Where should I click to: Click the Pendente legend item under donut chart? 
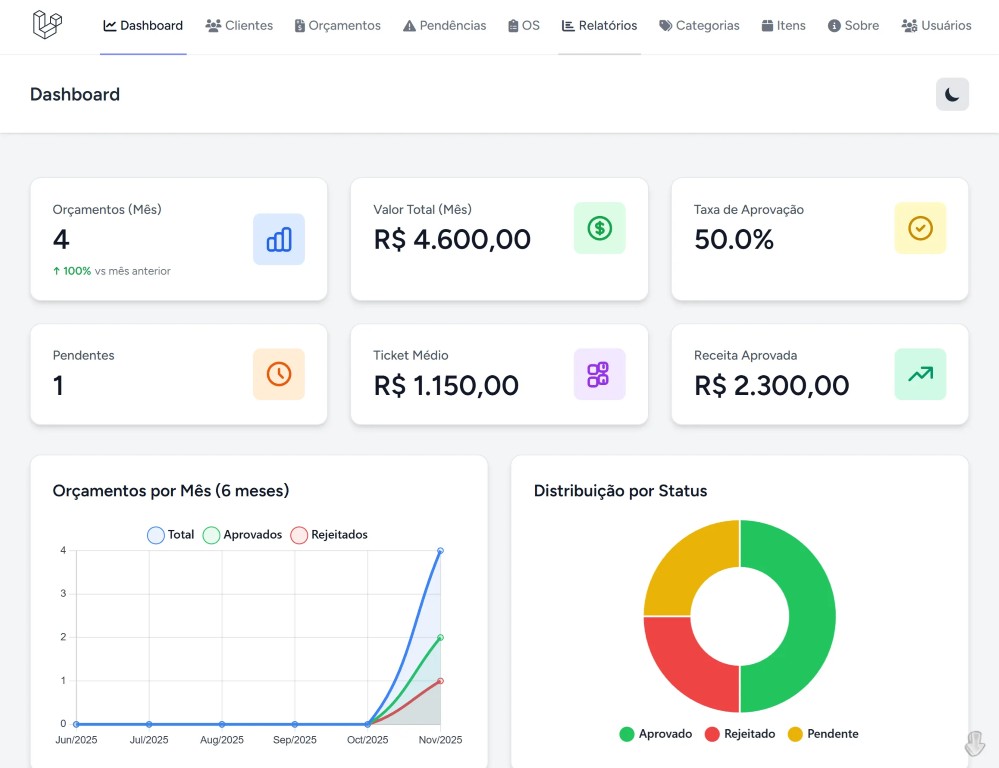pos(823,734)
